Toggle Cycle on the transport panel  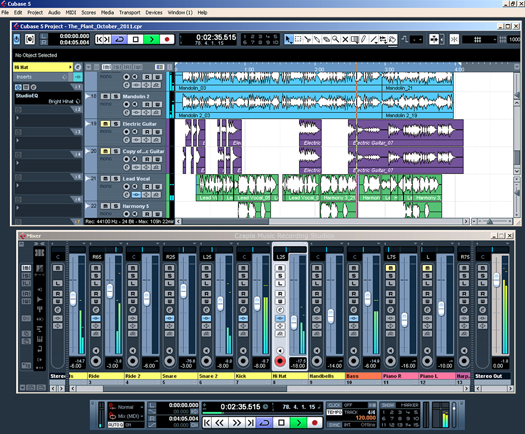coord(265,423)
